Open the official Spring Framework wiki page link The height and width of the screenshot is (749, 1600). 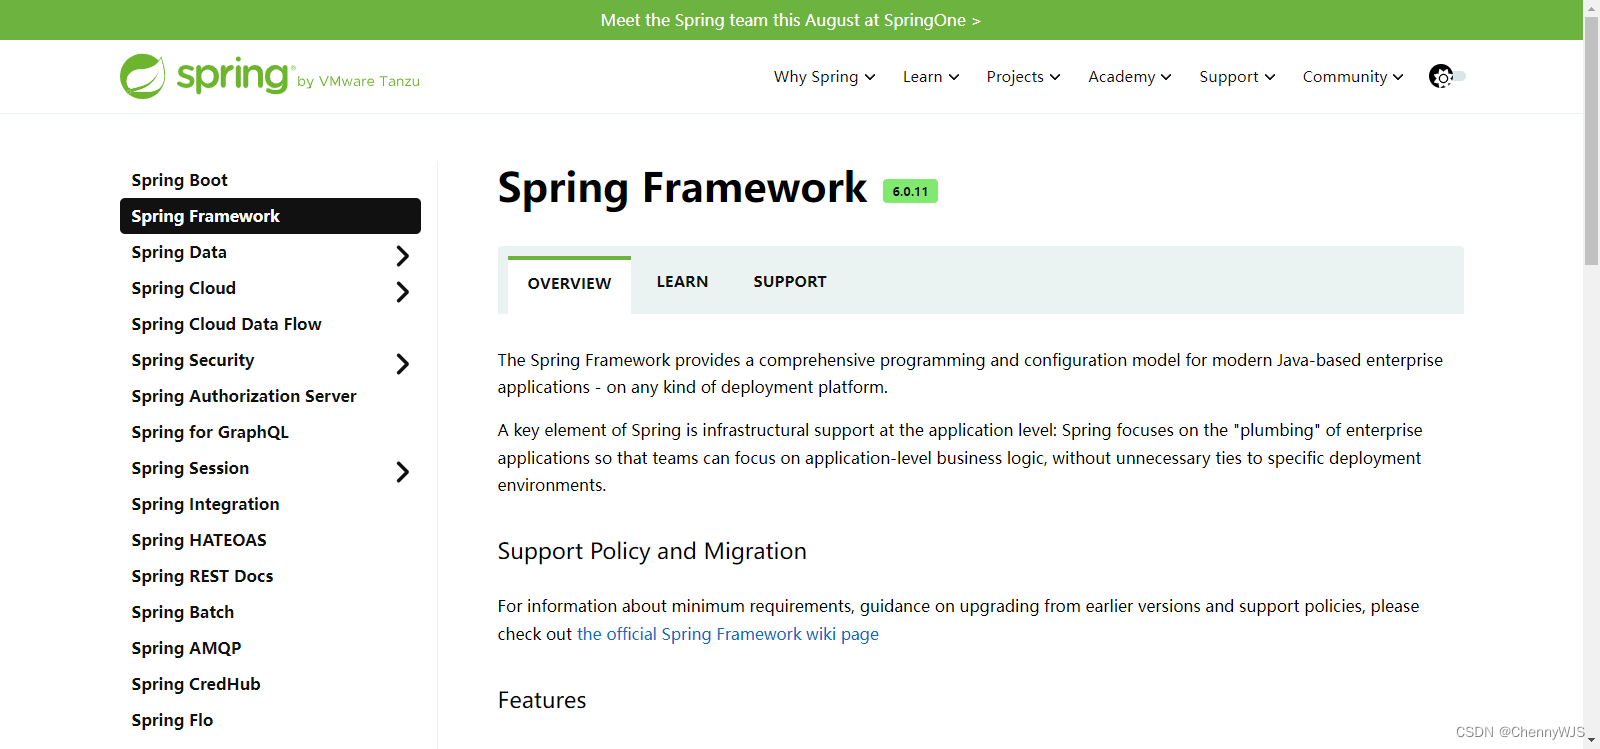[728, 634]
